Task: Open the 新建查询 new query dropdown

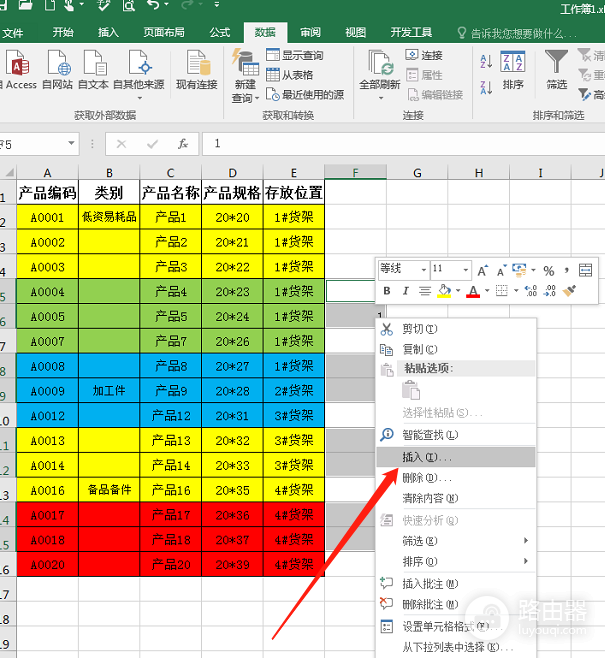Action: tap(245, 76)
